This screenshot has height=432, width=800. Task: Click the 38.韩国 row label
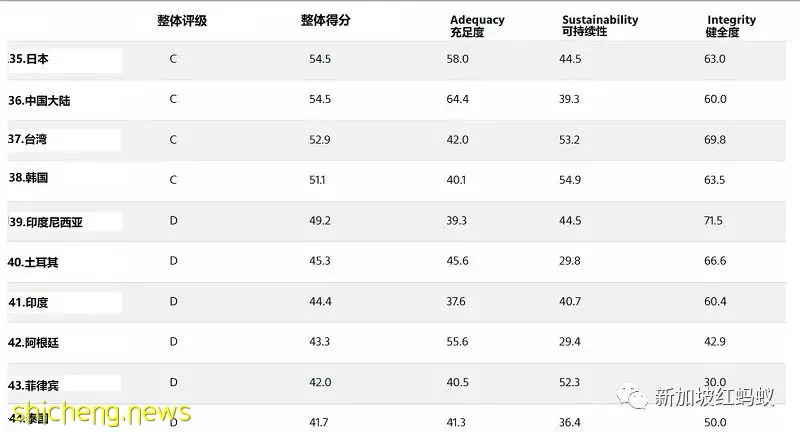[x=28, y=177]
